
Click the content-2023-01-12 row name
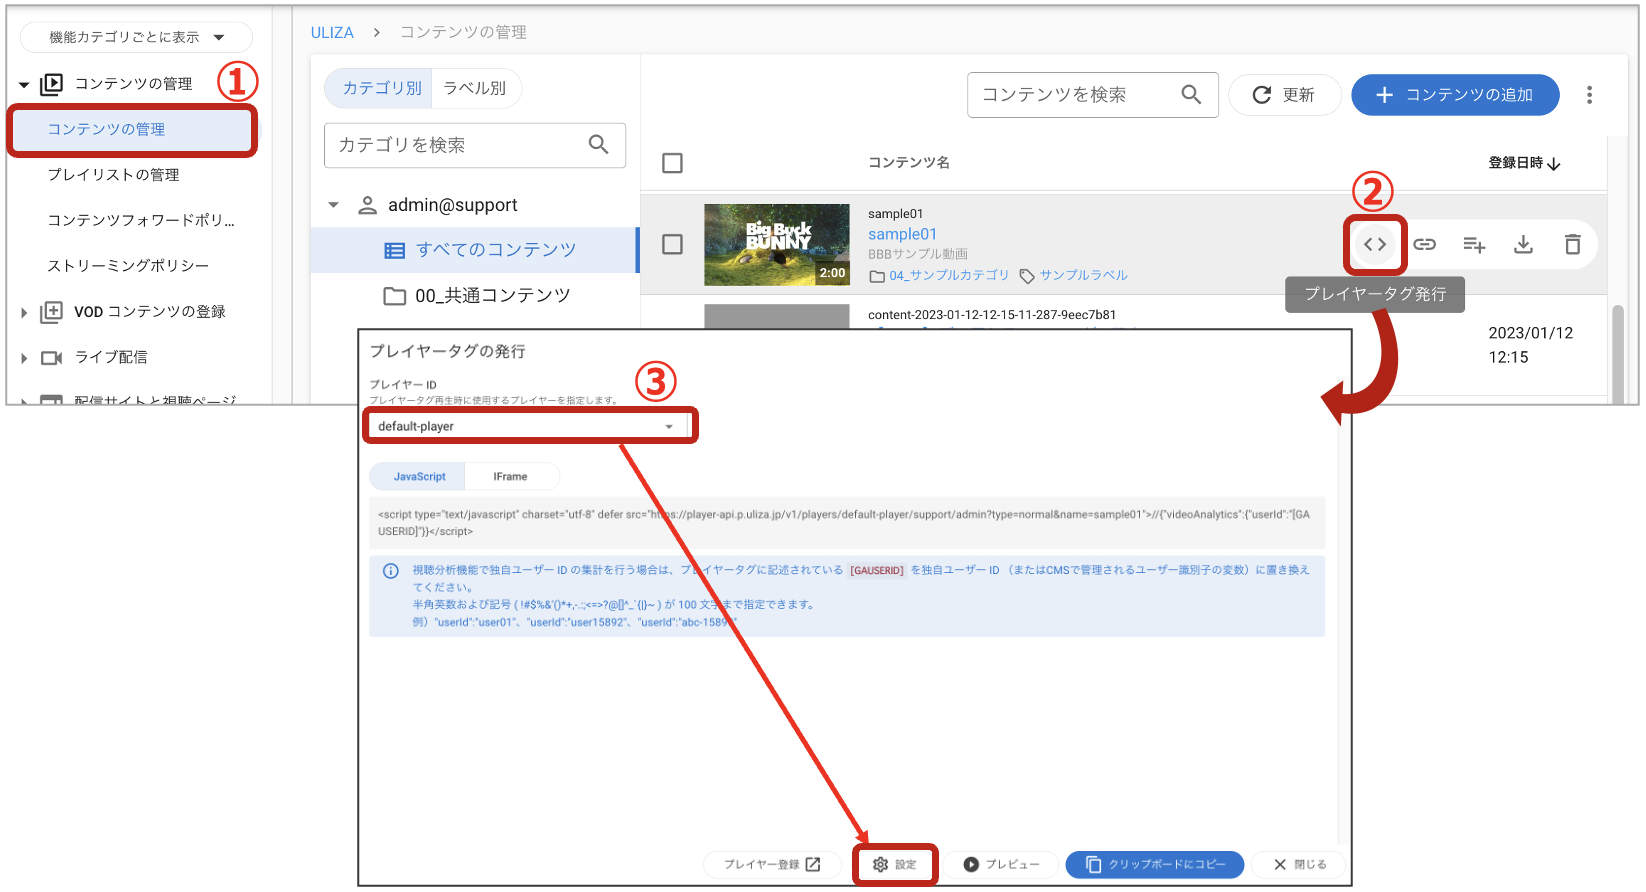pos(992,315)
